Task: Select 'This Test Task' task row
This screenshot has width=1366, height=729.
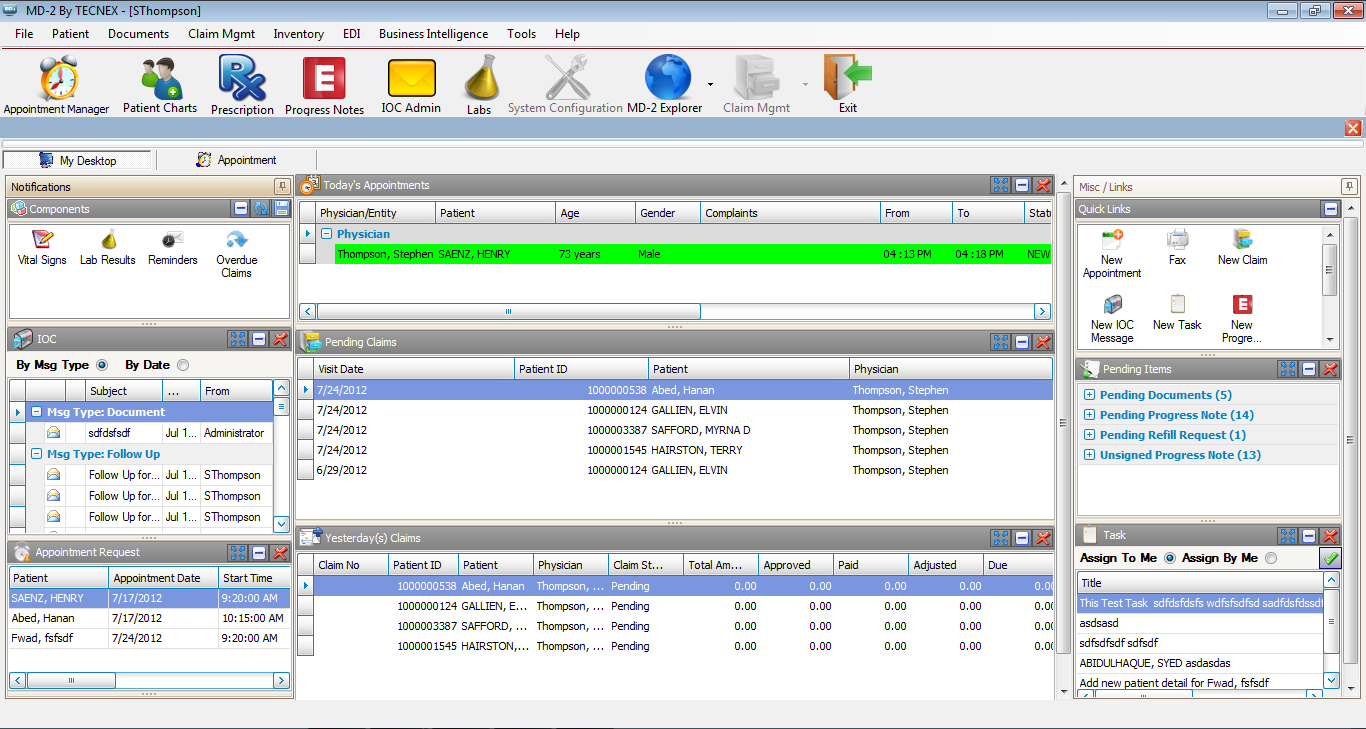Action: click(1200, 603)
